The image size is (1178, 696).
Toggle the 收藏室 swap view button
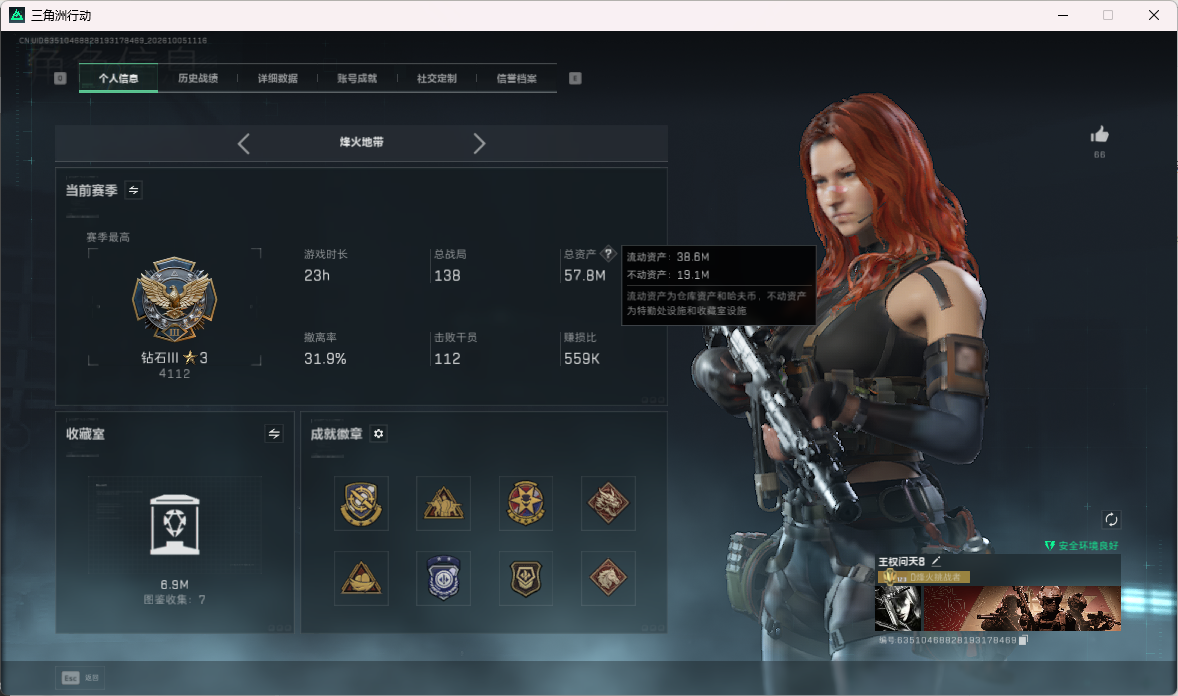274,434
